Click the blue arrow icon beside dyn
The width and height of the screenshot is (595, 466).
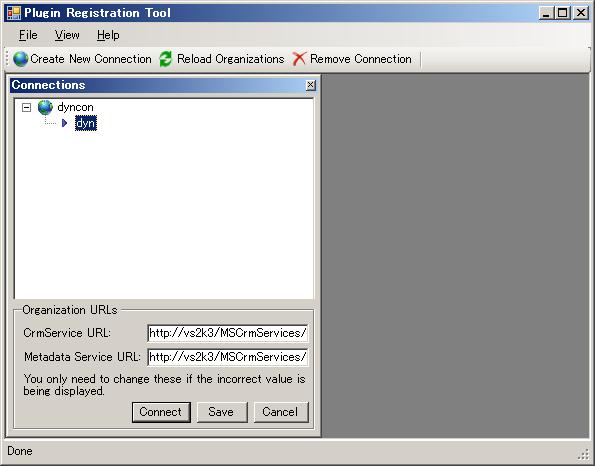[65, 123]
